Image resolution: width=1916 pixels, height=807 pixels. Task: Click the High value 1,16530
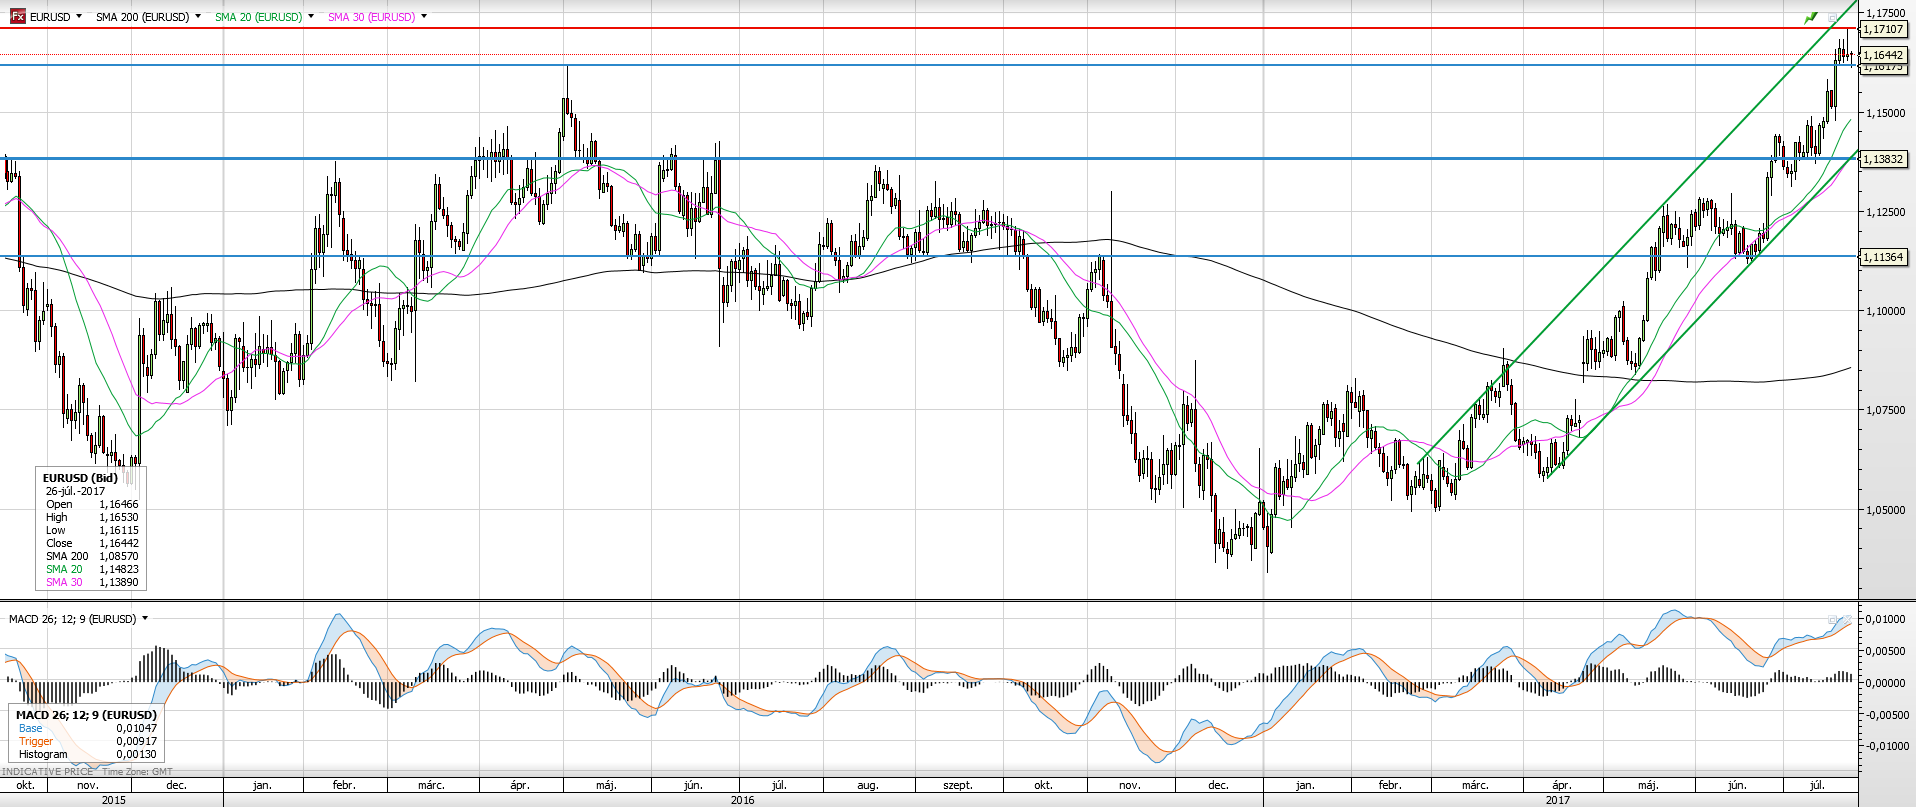(118, 517)
